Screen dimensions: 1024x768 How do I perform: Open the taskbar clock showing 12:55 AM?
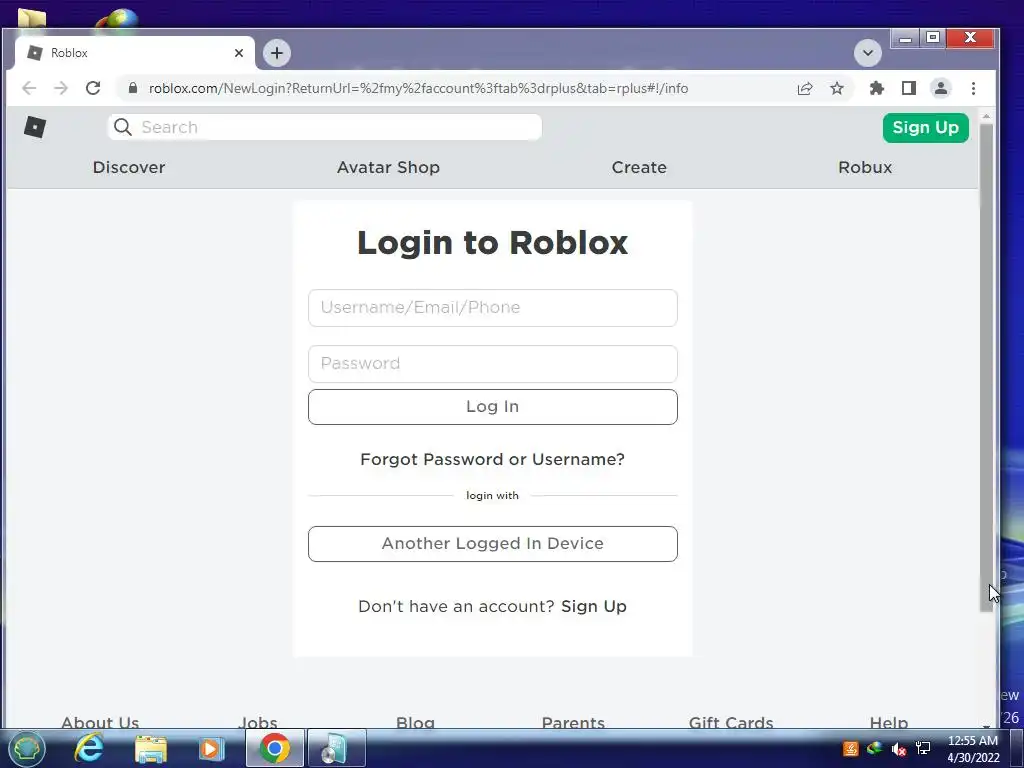973,749
